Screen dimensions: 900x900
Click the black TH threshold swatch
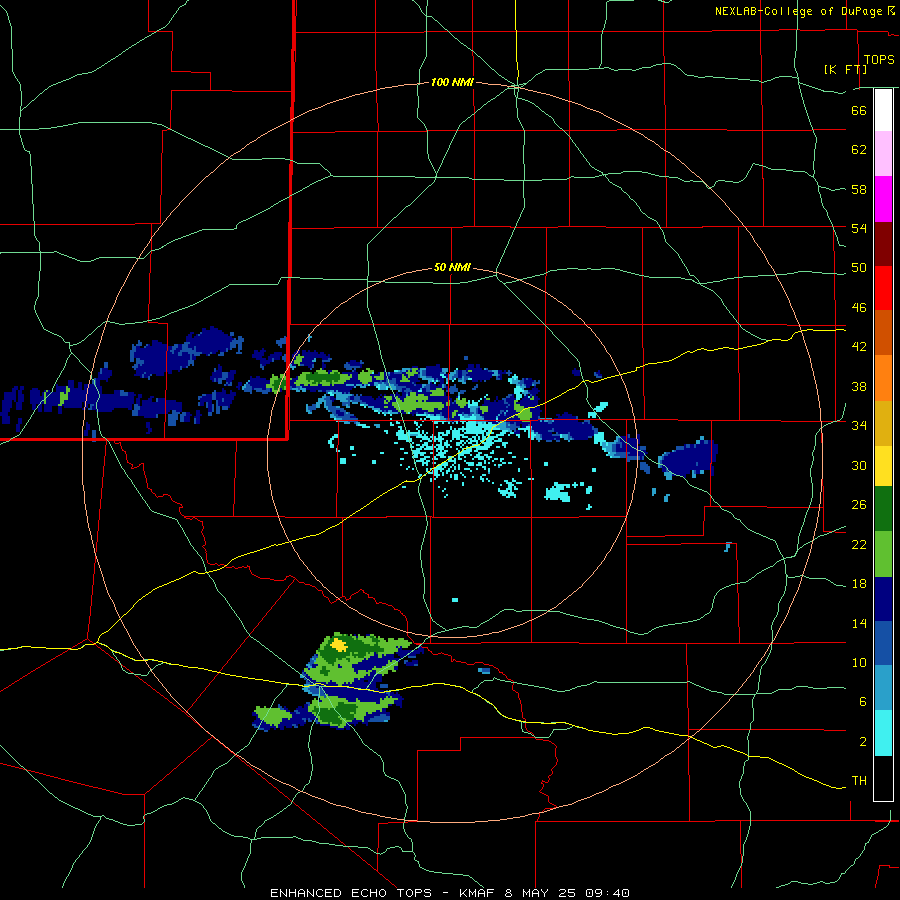[883, 778]
